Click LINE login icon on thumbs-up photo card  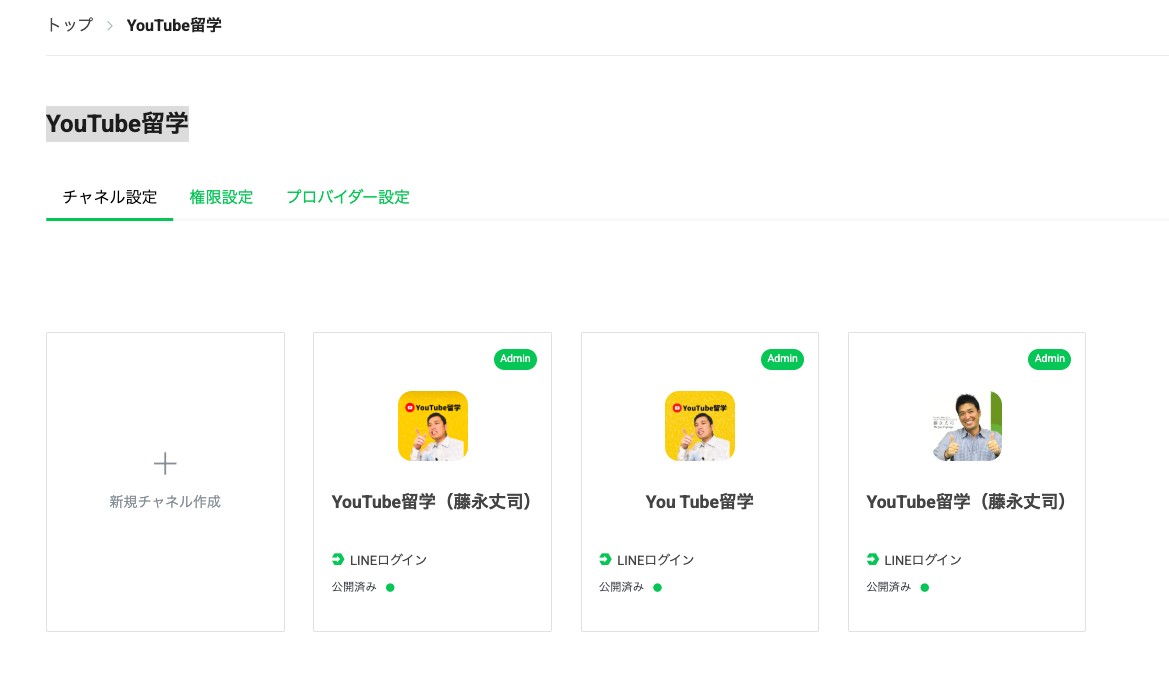pyautogui.click(x=872, y=559)
